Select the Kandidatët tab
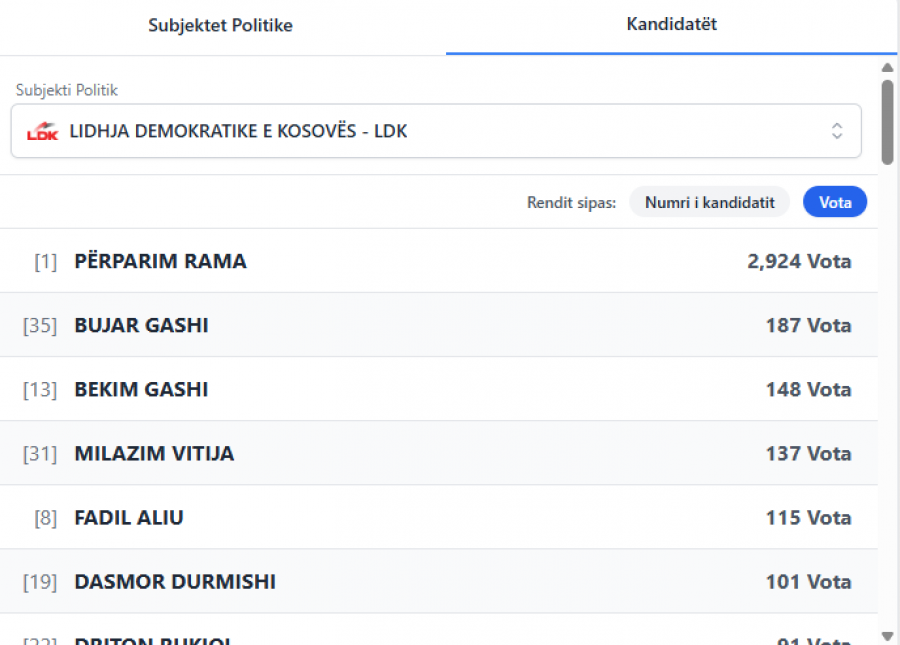The height and width of the screenshot is (645, 900). (x=672, y=25)
